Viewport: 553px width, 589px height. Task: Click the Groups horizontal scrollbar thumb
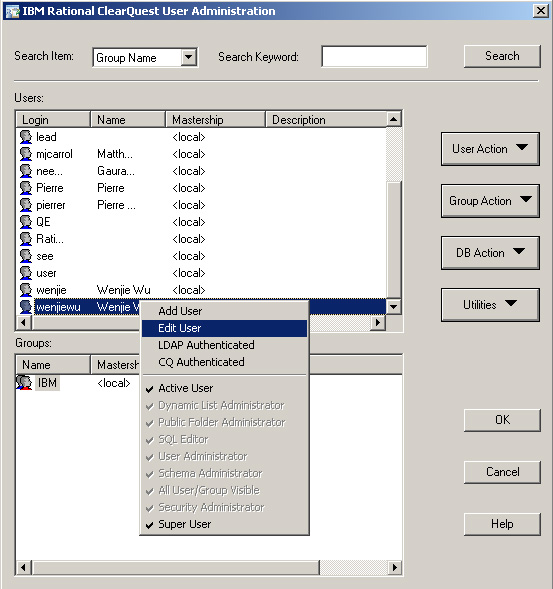175,567
